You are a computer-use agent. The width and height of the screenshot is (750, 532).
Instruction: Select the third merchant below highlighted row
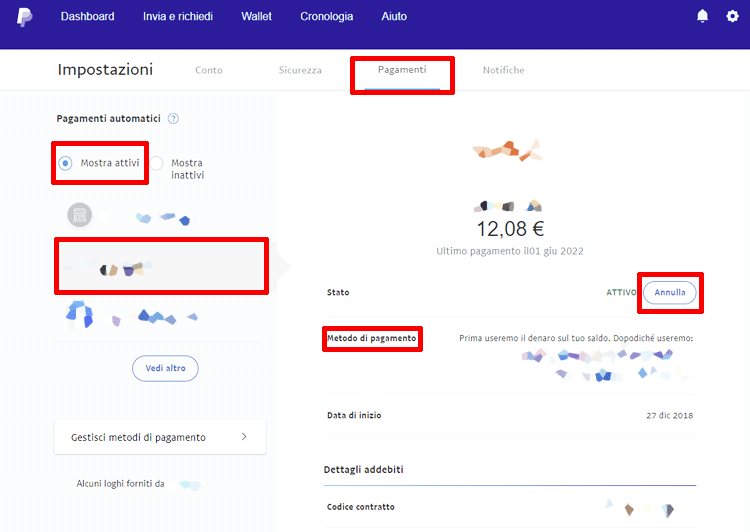pyautogui.click(x=132, y=314)
